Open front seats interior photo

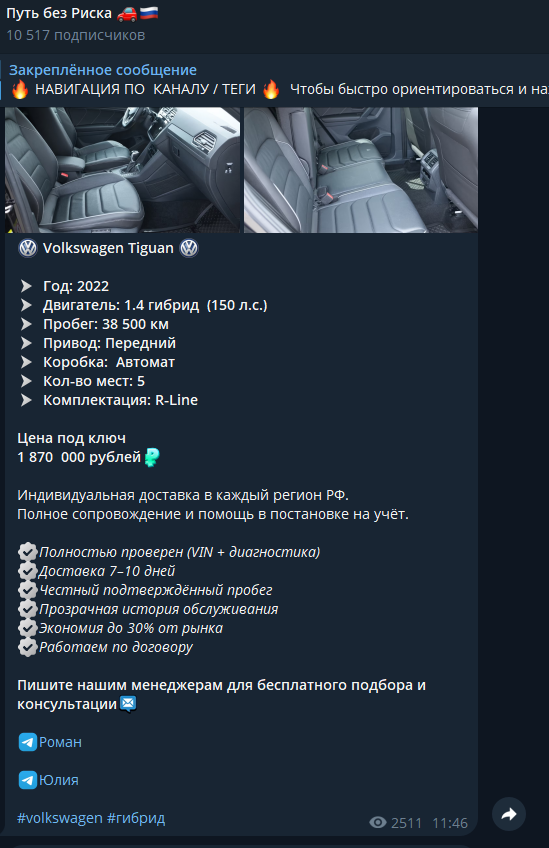tap(122, 170)
